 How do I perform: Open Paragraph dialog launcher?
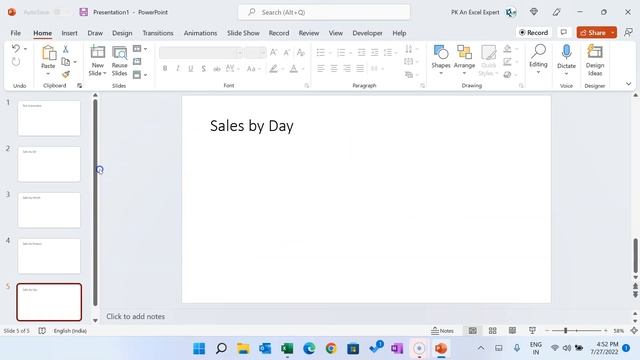pos(422,86)
